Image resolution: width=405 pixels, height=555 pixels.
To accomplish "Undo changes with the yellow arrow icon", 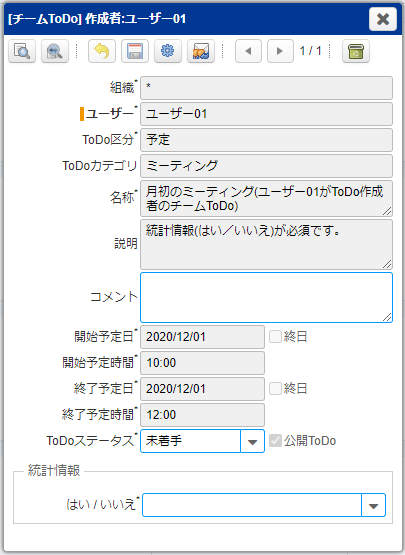I will pos(102,51).
